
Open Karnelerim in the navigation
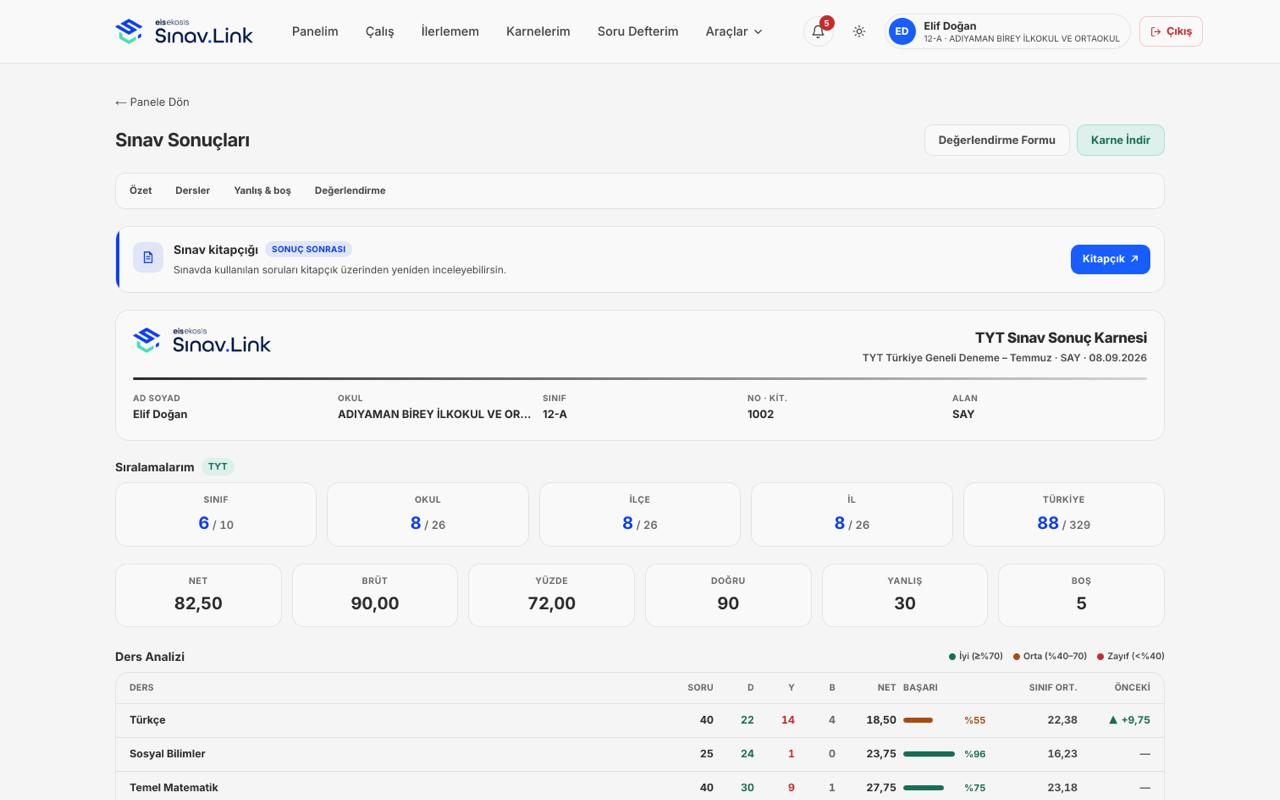tap(538, 31)
